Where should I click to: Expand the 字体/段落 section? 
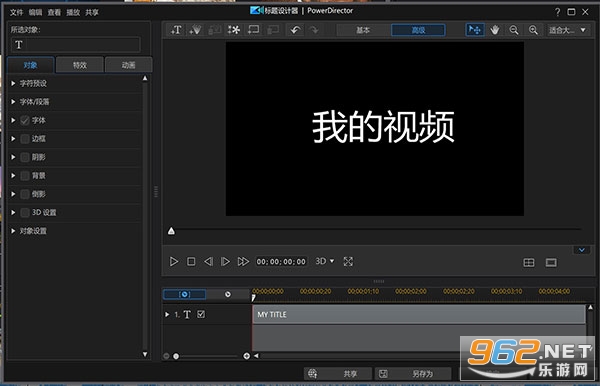pos(13,102)
